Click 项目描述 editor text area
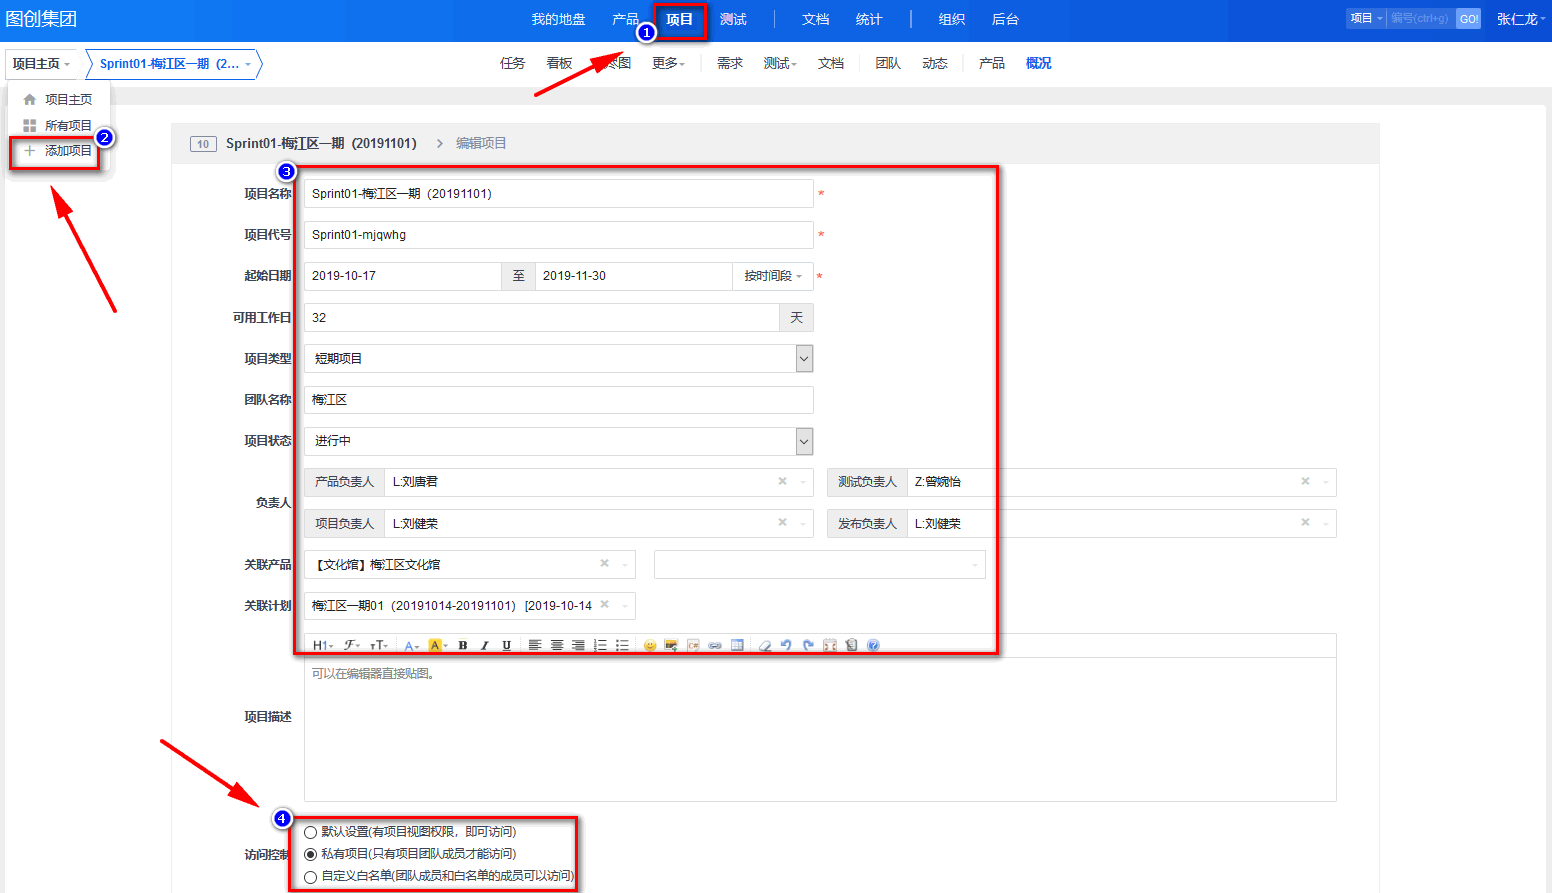Viewport: 1552px width, 893px height. tap(820, 730)
